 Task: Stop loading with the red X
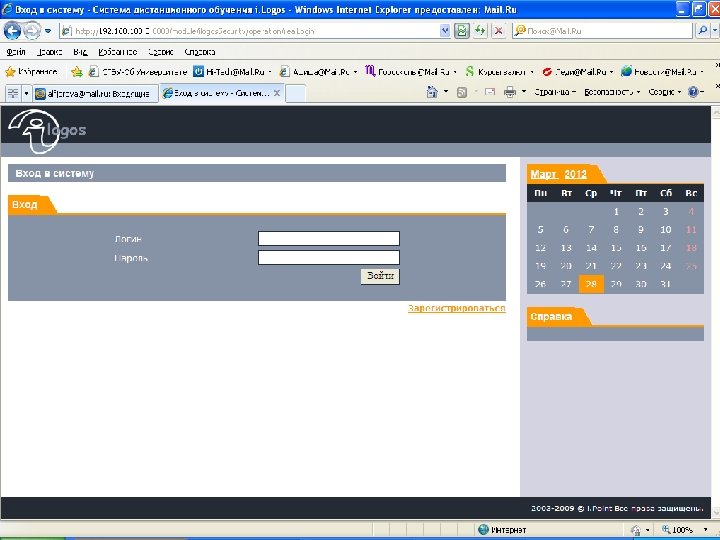click(x=499, y=31)
